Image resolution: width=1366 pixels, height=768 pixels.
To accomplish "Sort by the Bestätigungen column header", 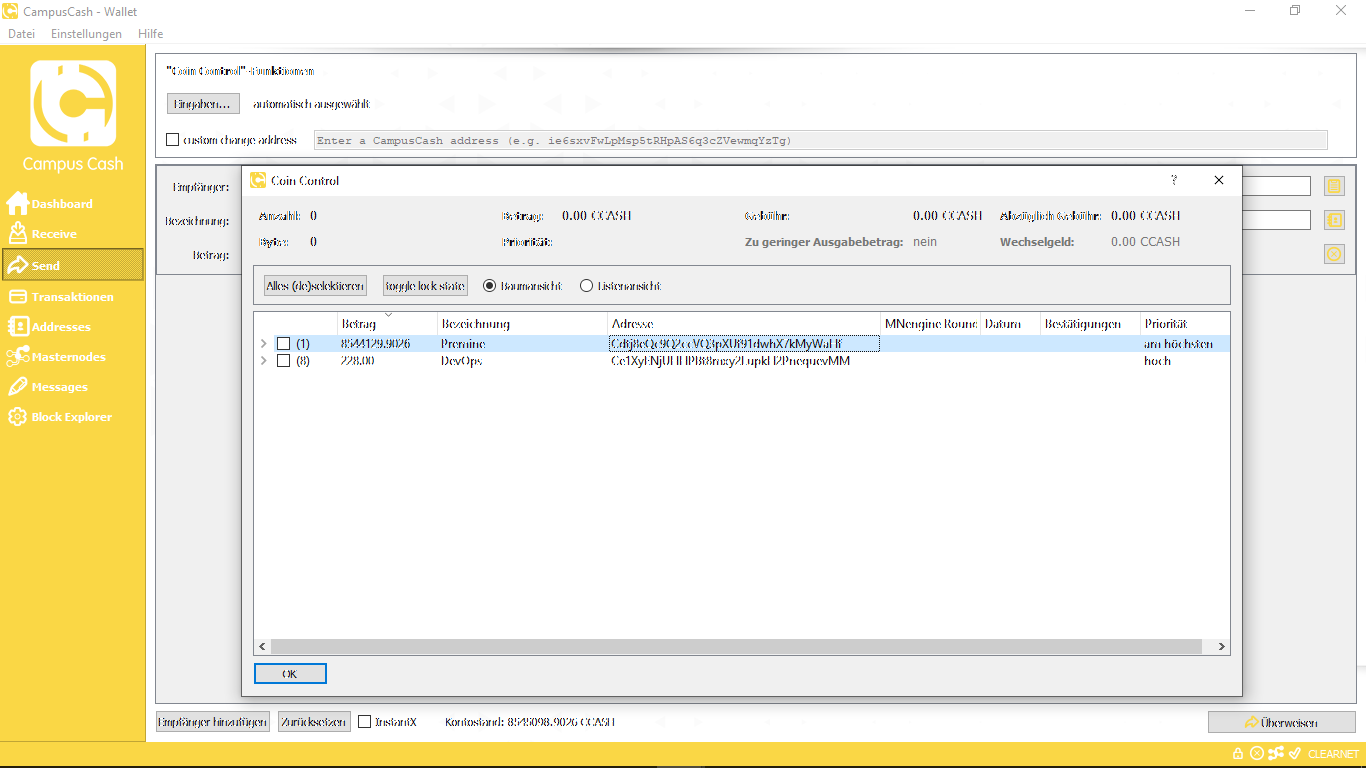I will (x=1089, y=324).
